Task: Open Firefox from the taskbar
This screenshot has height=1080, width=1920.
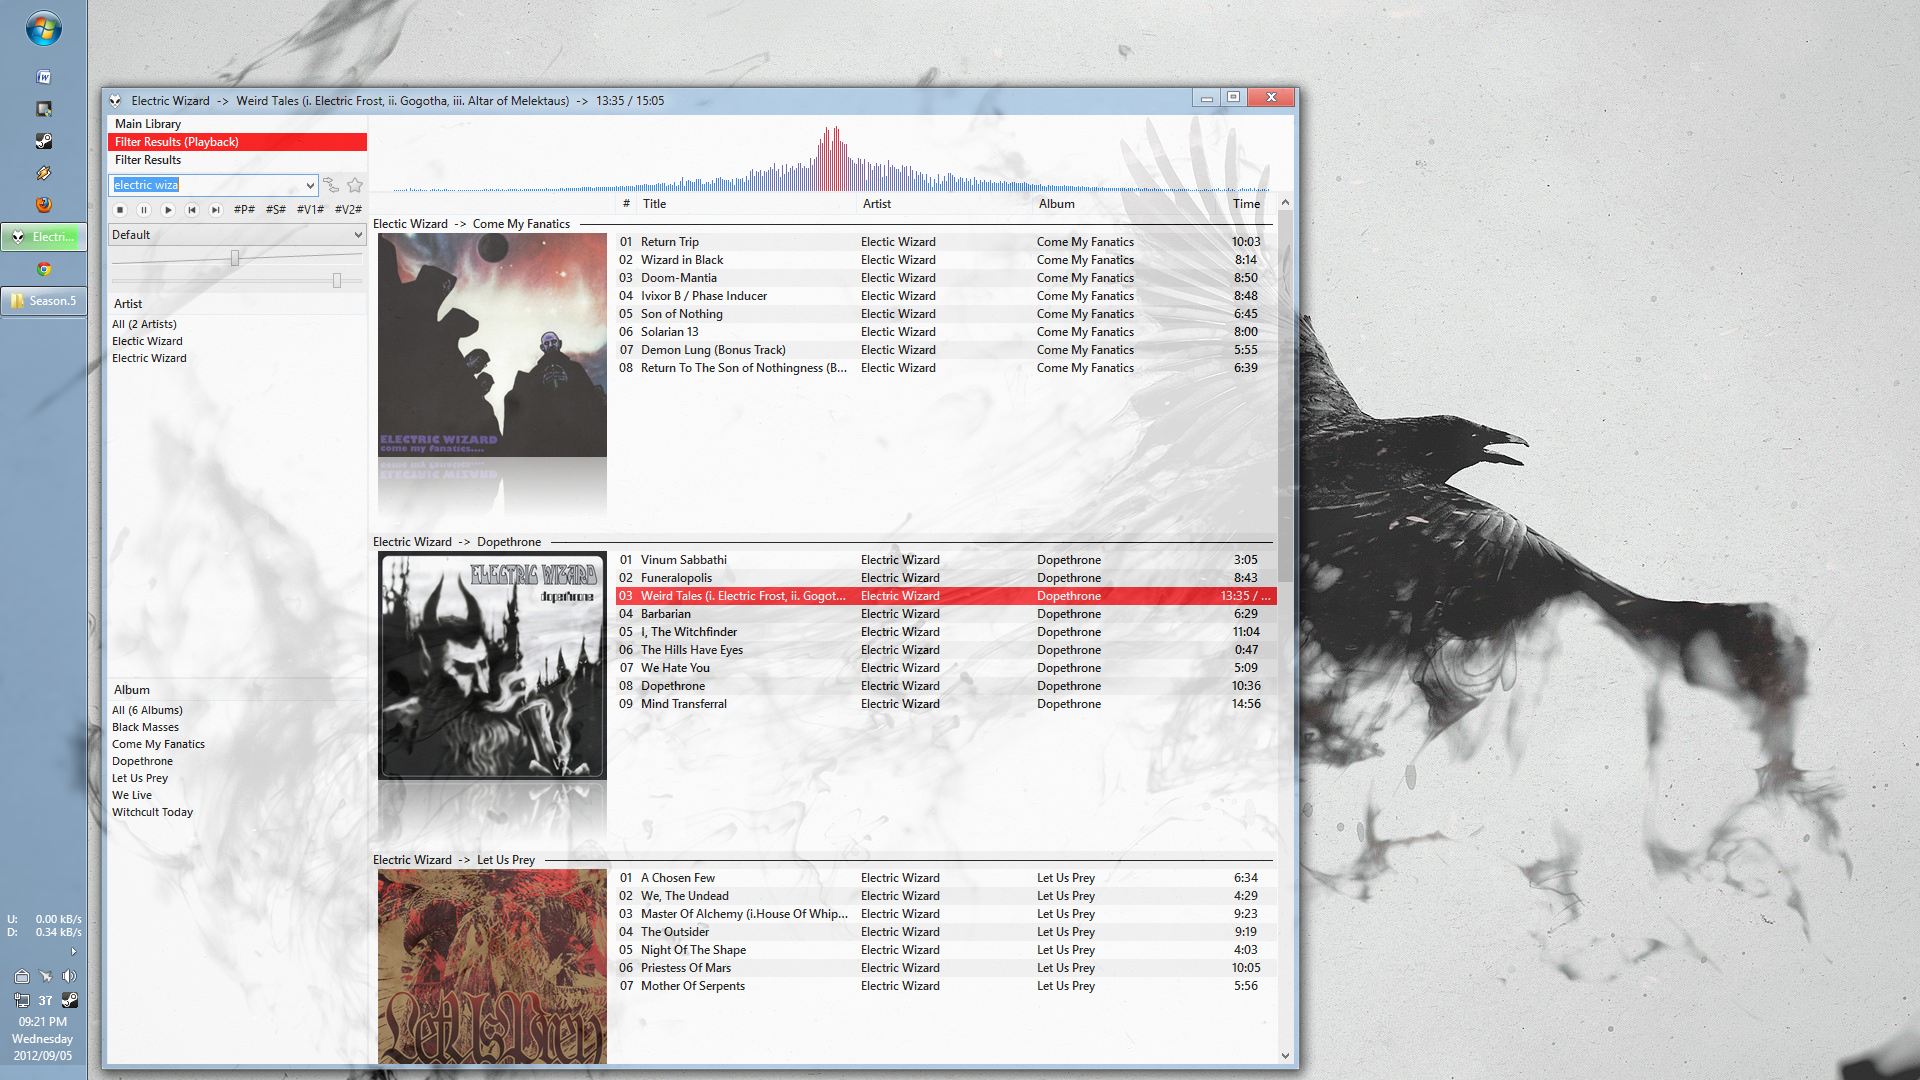Action: [x=43, y=205]
